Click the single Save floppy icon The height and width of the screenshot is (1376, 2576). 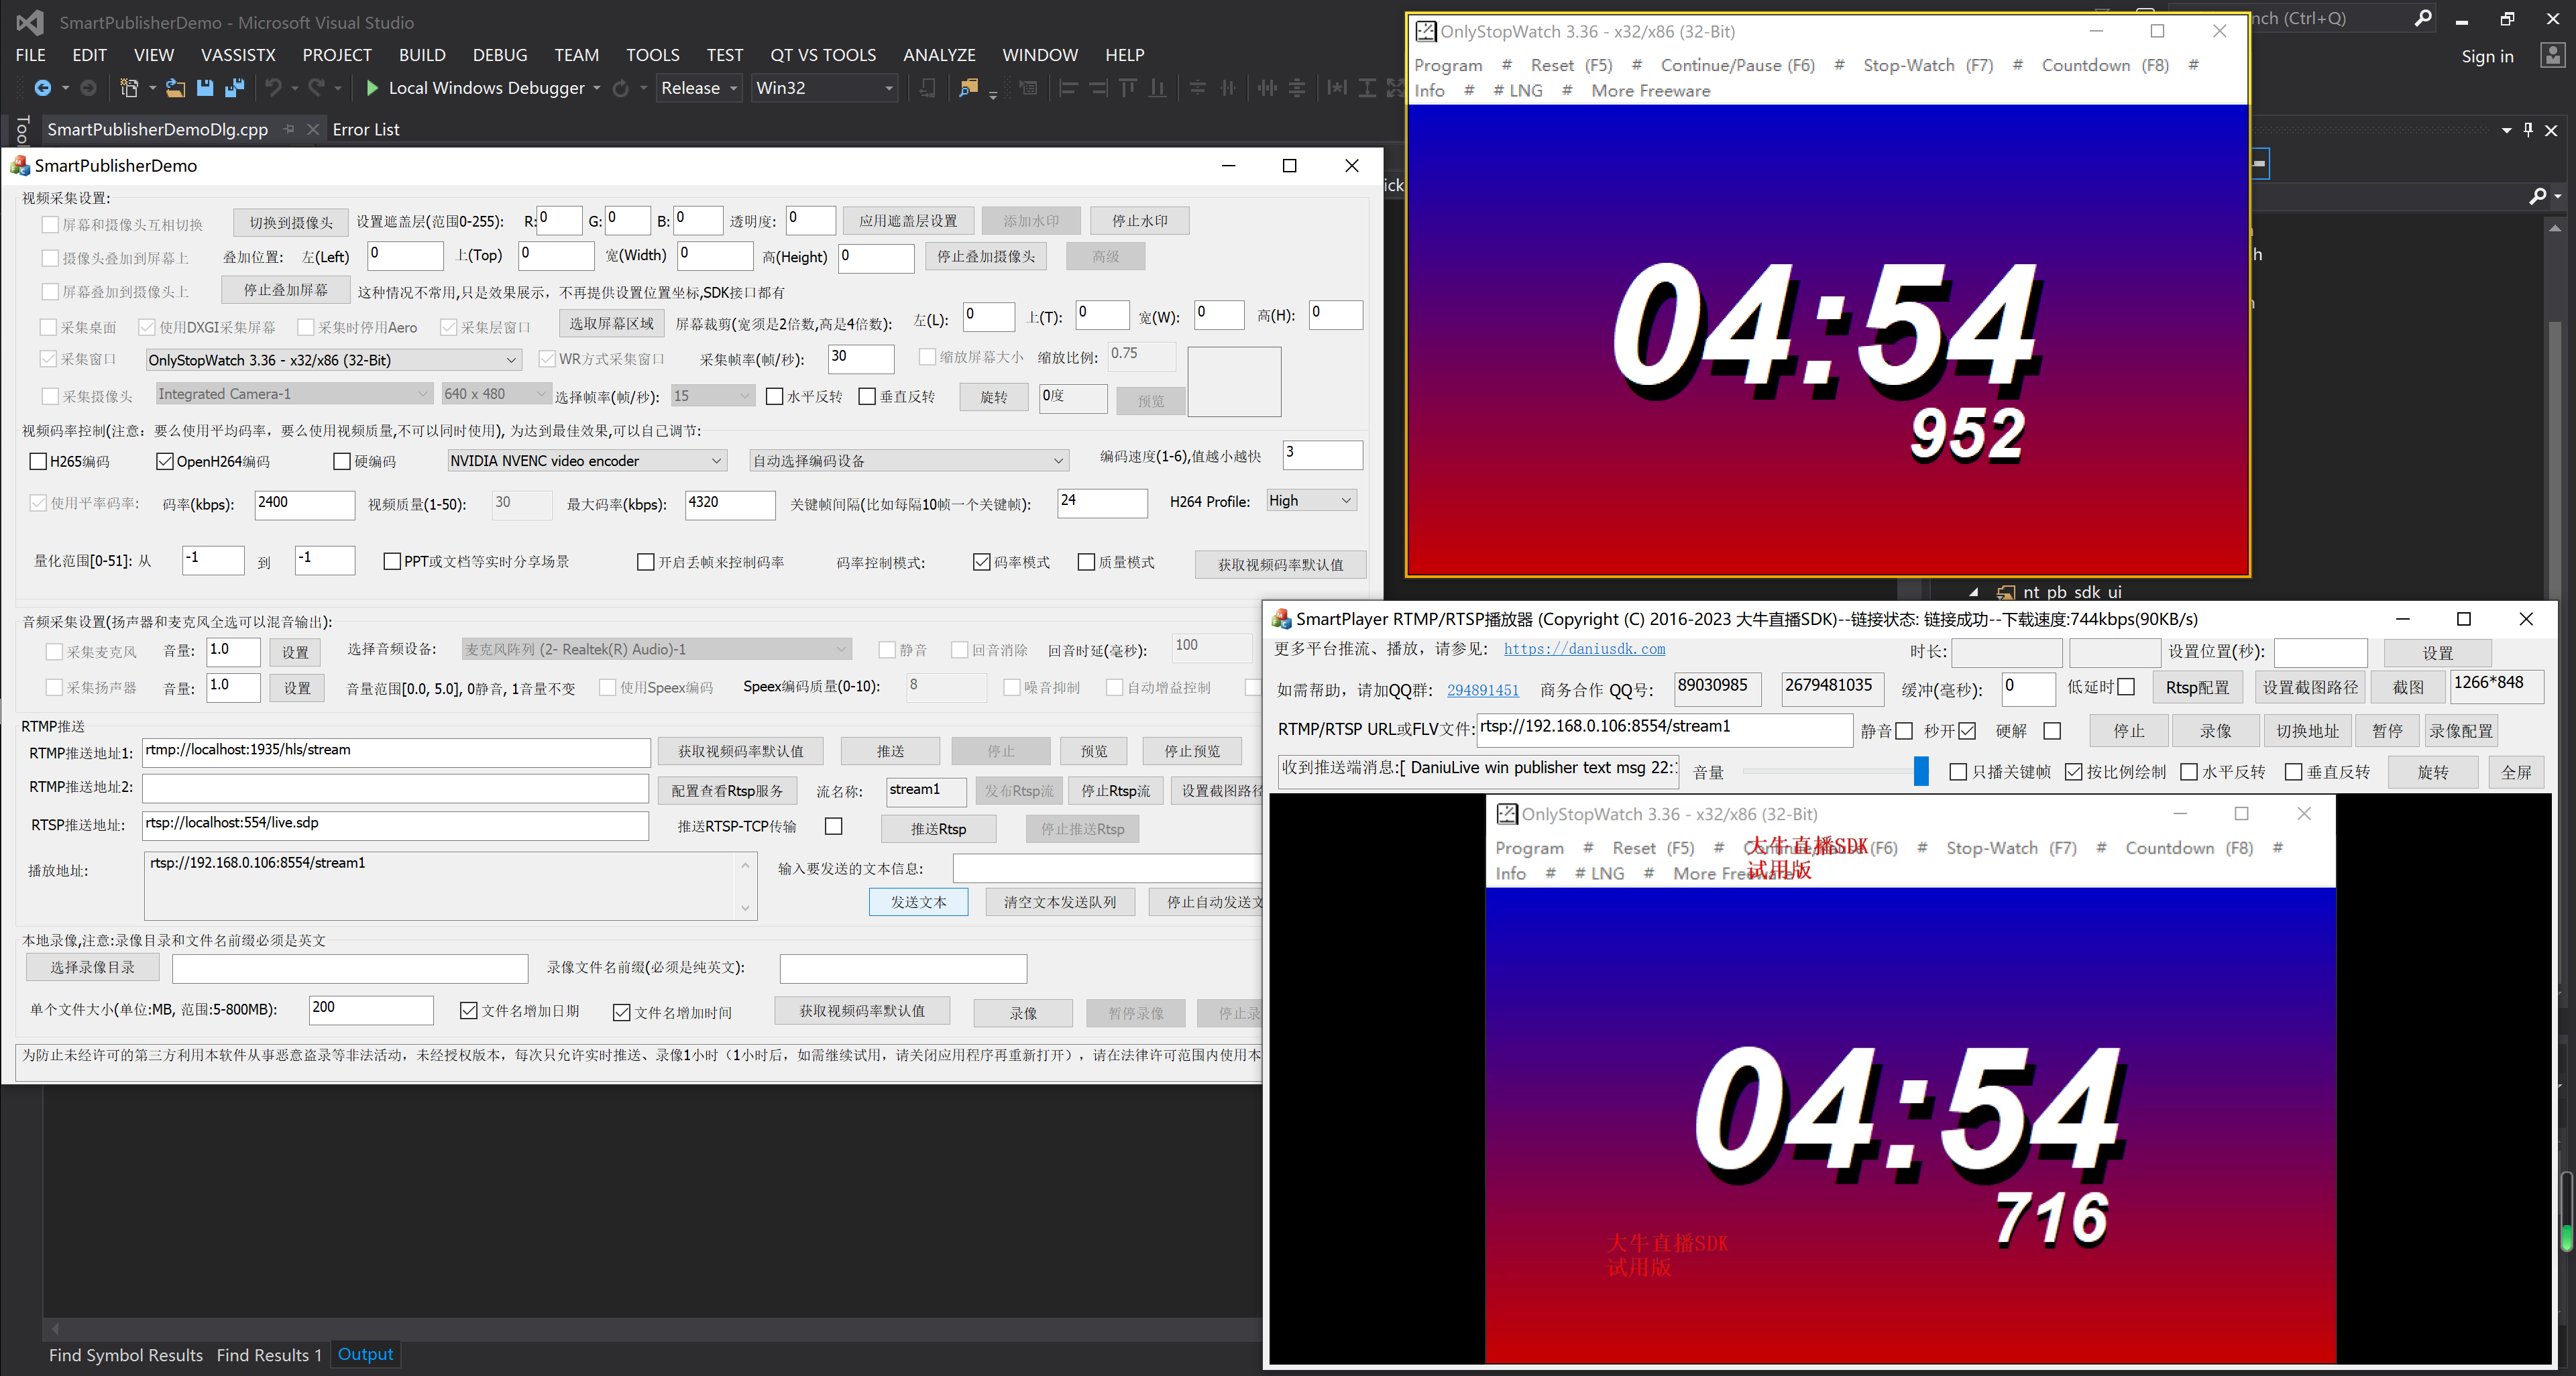pos(205,88)
